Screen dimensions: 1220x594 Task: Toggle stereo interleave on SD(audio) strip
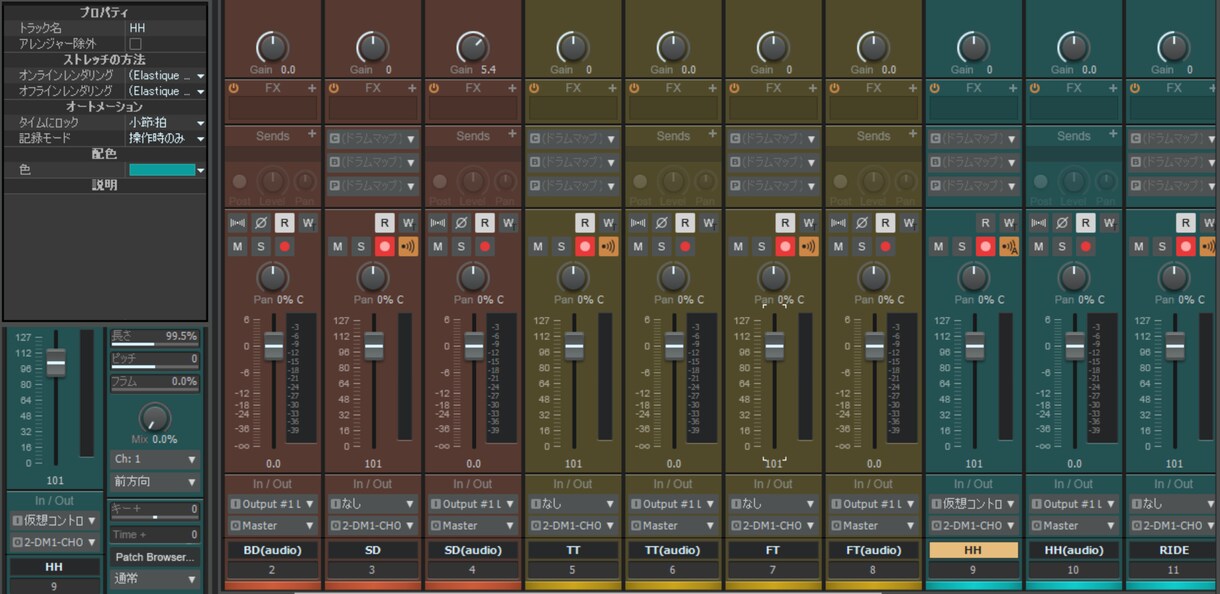438,223
